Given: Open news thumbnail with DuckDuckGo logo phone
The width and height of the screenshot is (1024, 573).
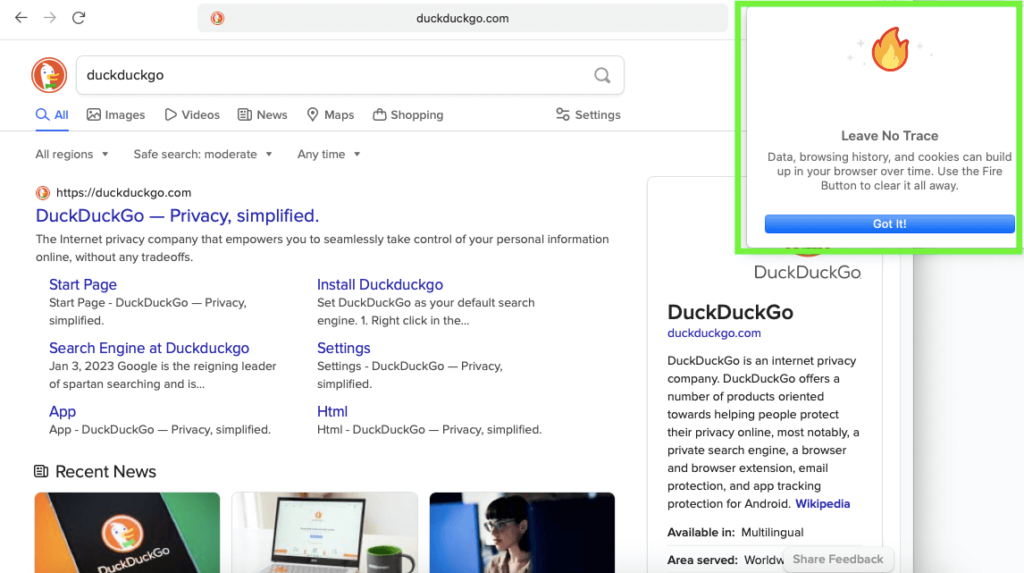Looking at the screenshot, I should tap(127, 532).
